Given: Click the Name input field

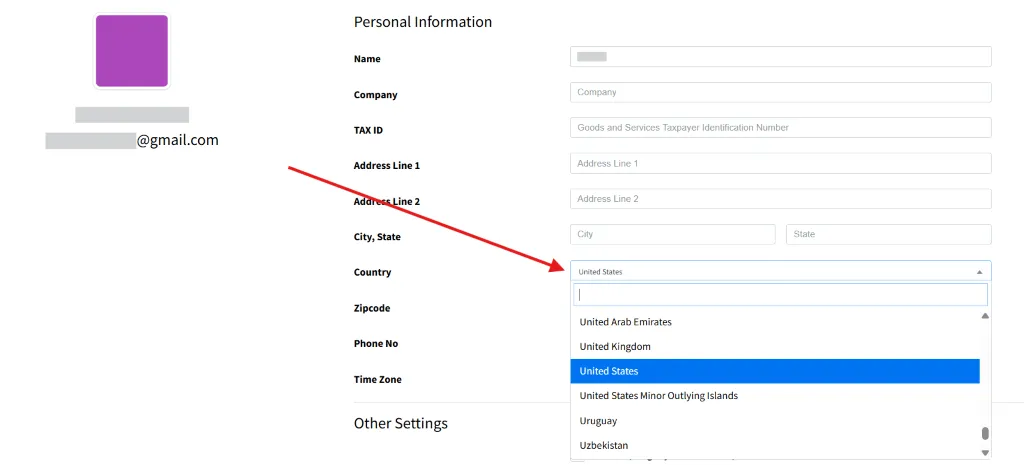Looking at the screenshot, I should [x=780, y=57].
